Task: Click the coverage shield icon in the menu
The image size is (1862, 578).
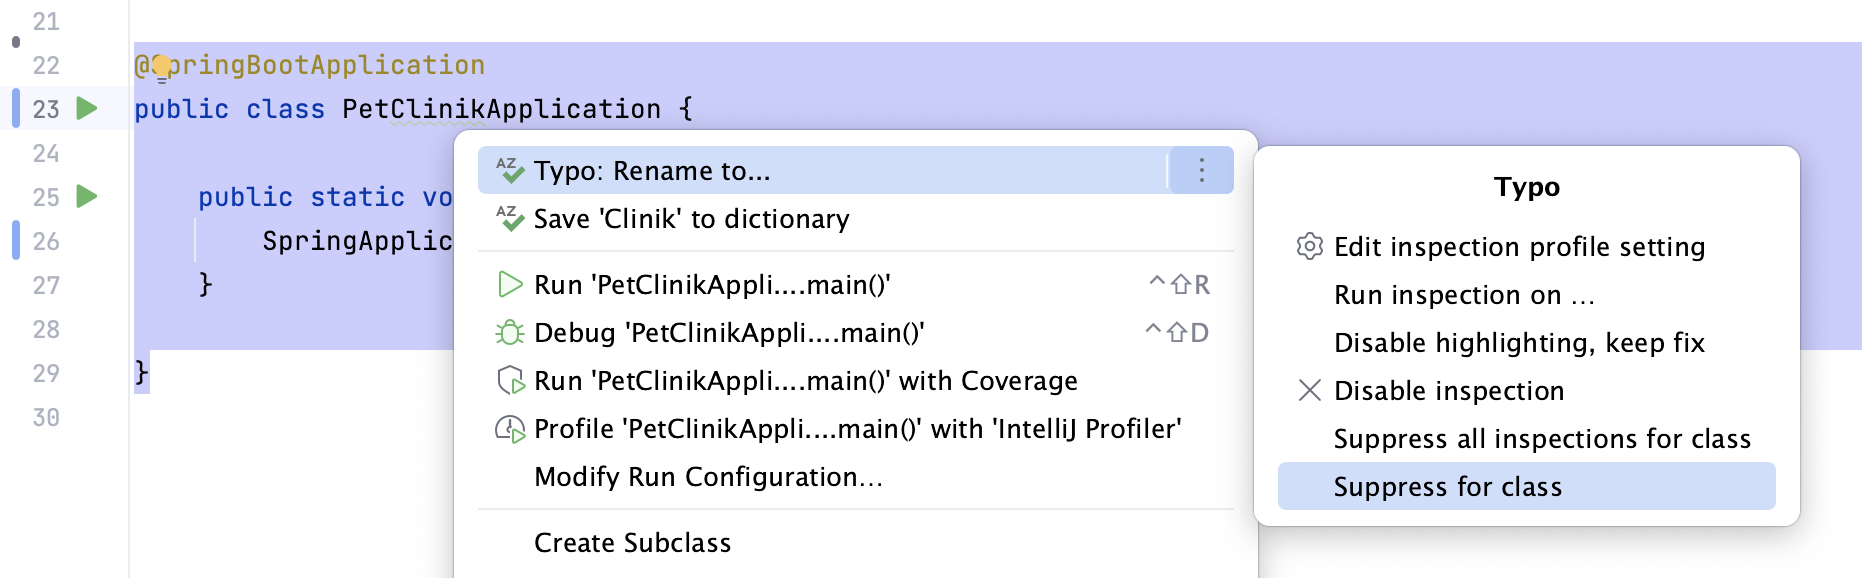Action: pos(510,380)
